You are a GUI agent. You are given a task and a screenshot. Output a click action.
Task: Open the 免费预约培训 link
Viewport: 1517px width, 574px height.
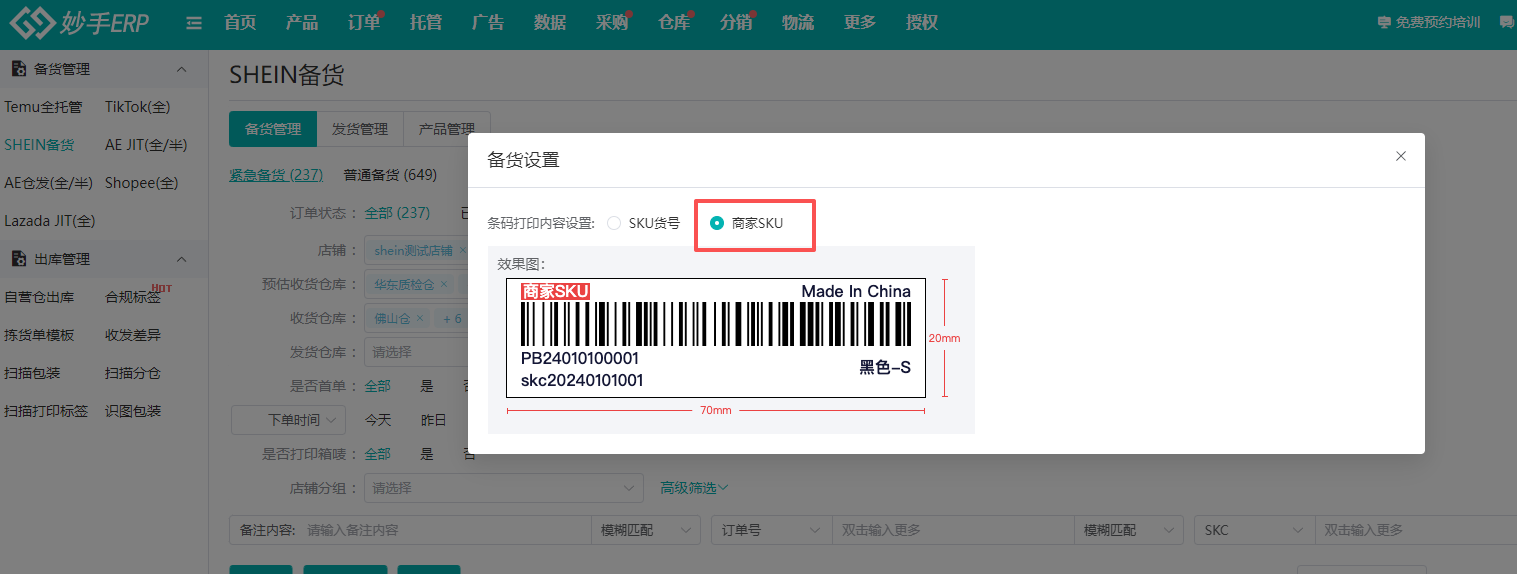click(1428, 22)
